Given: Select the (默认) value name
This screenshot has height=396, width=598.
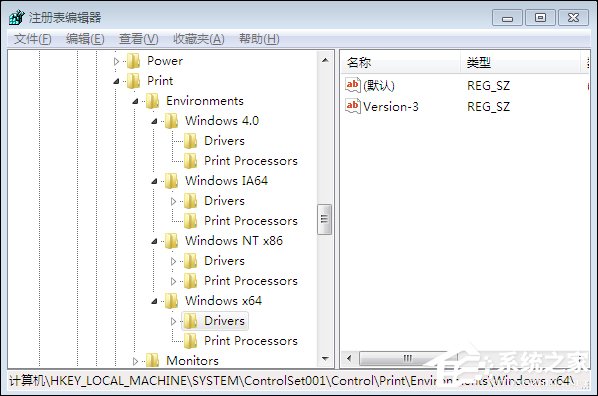Looking at the screenshot, I should coord(379,86).
